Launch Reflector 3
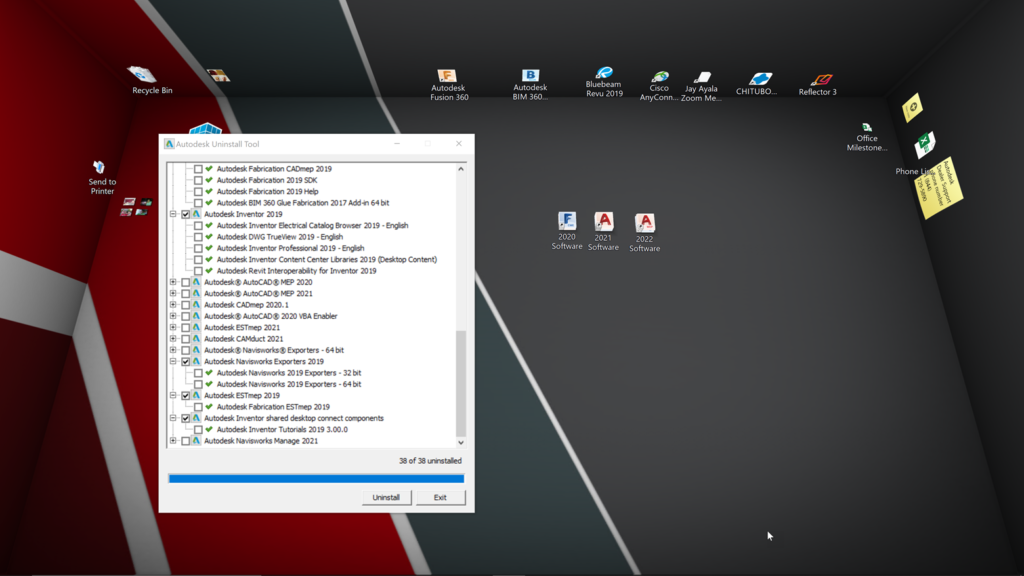 click(818, 80)
